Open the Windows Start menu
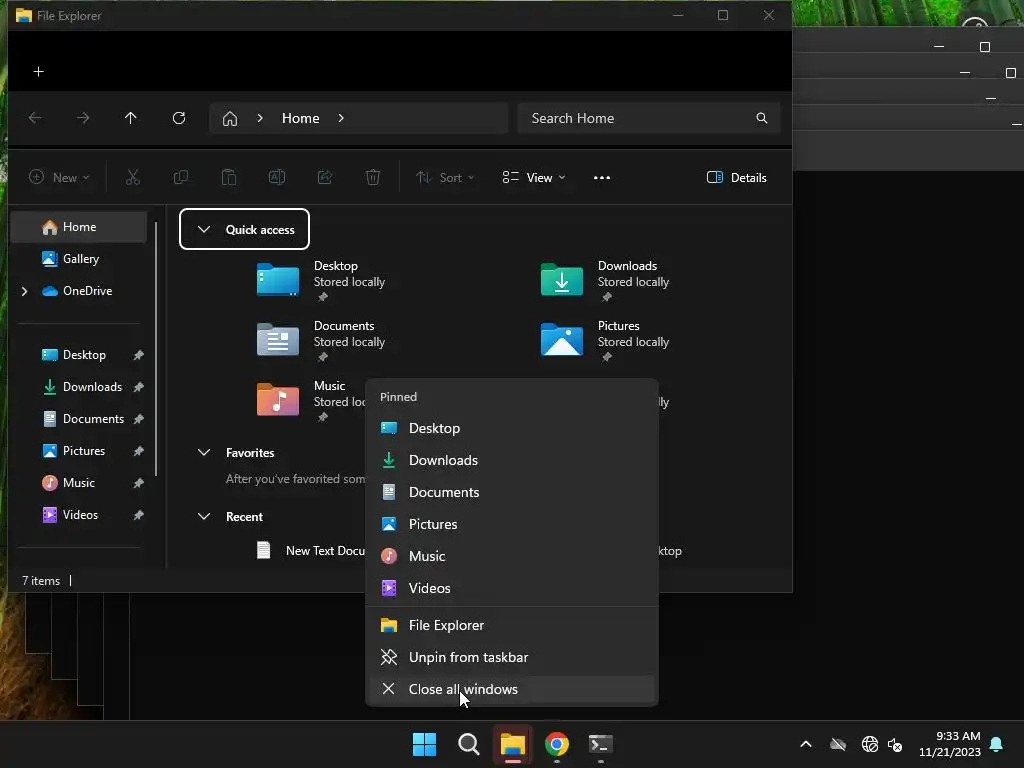Viewport: 1024px width, 768px height. (x=424, y=744)
